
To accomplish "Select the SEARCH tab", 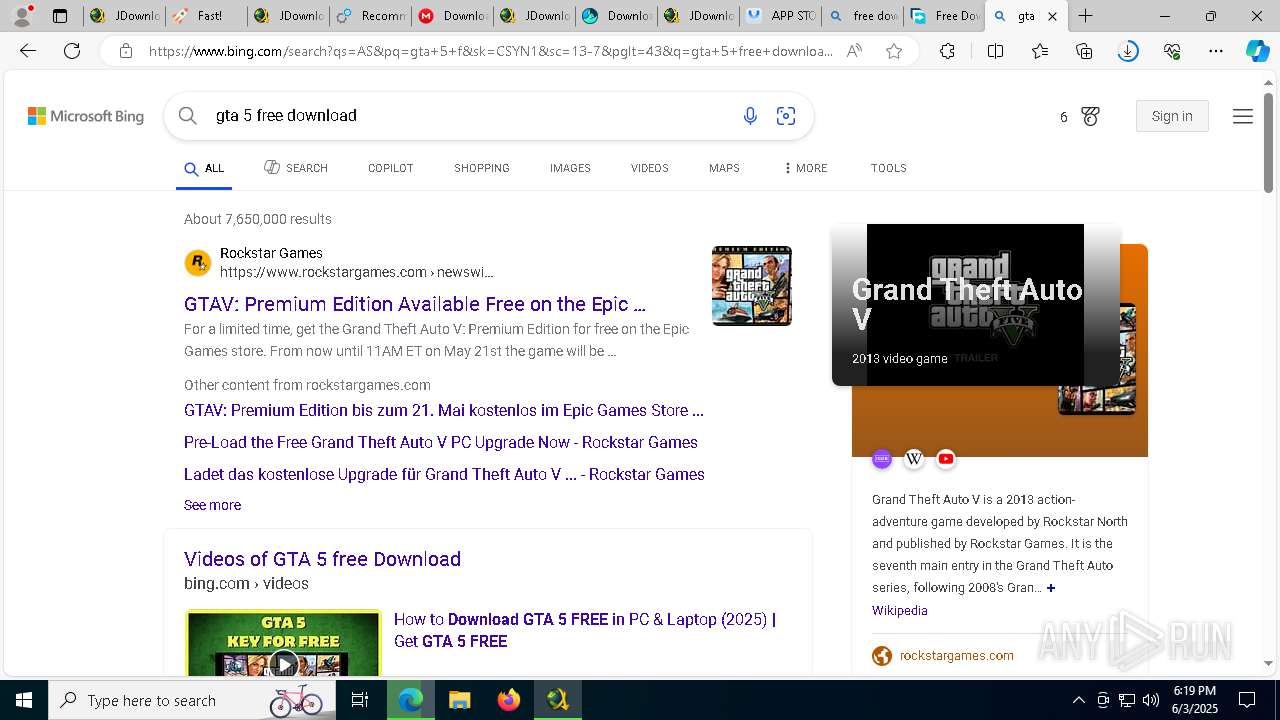I will tap(296, 168).
